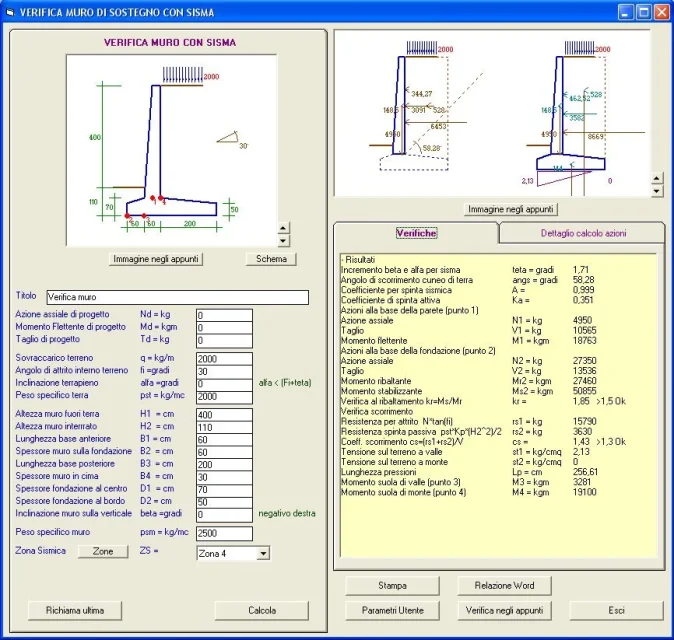Click the Zone button for seismic zone

(103, 552)
